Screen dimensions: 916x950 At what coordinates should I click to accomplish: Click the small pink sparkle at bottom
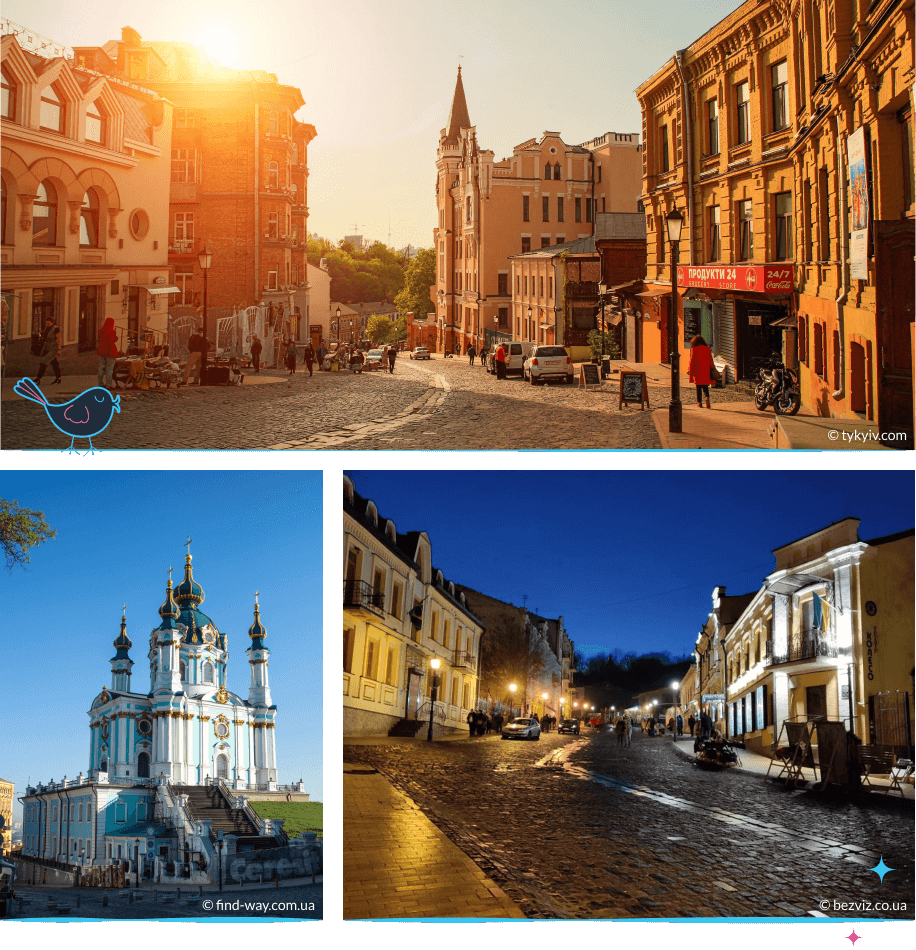tap(853, 937)
